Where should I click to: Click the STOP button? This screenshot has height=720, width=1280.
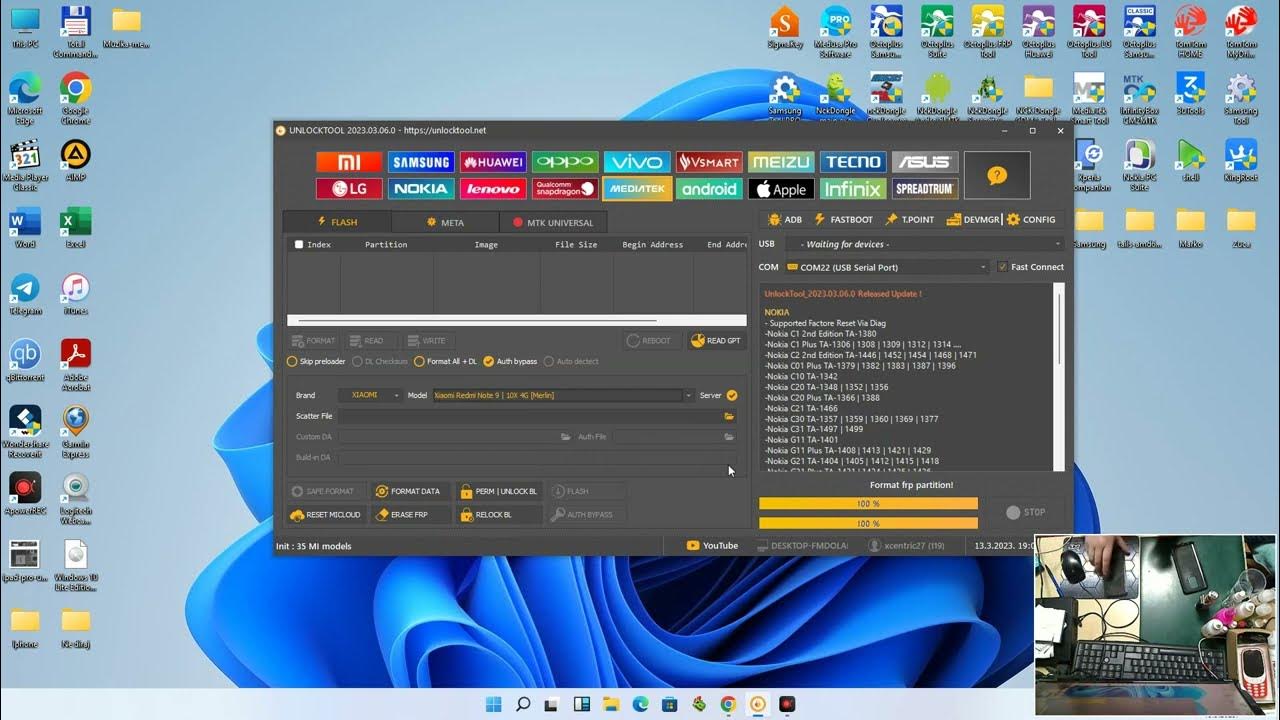1025,512
